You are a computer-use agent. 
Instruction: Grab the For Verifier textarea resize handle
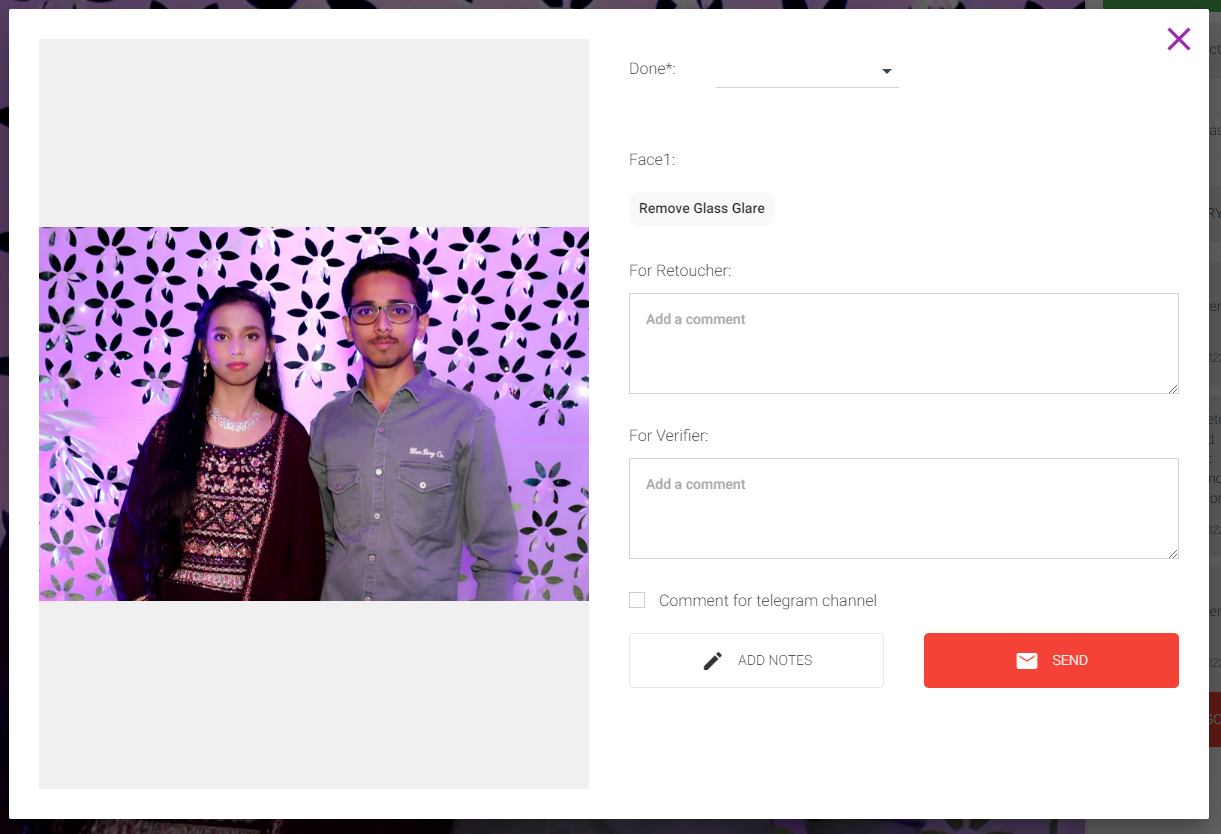pyautogui.click(x=1173, y=553)
